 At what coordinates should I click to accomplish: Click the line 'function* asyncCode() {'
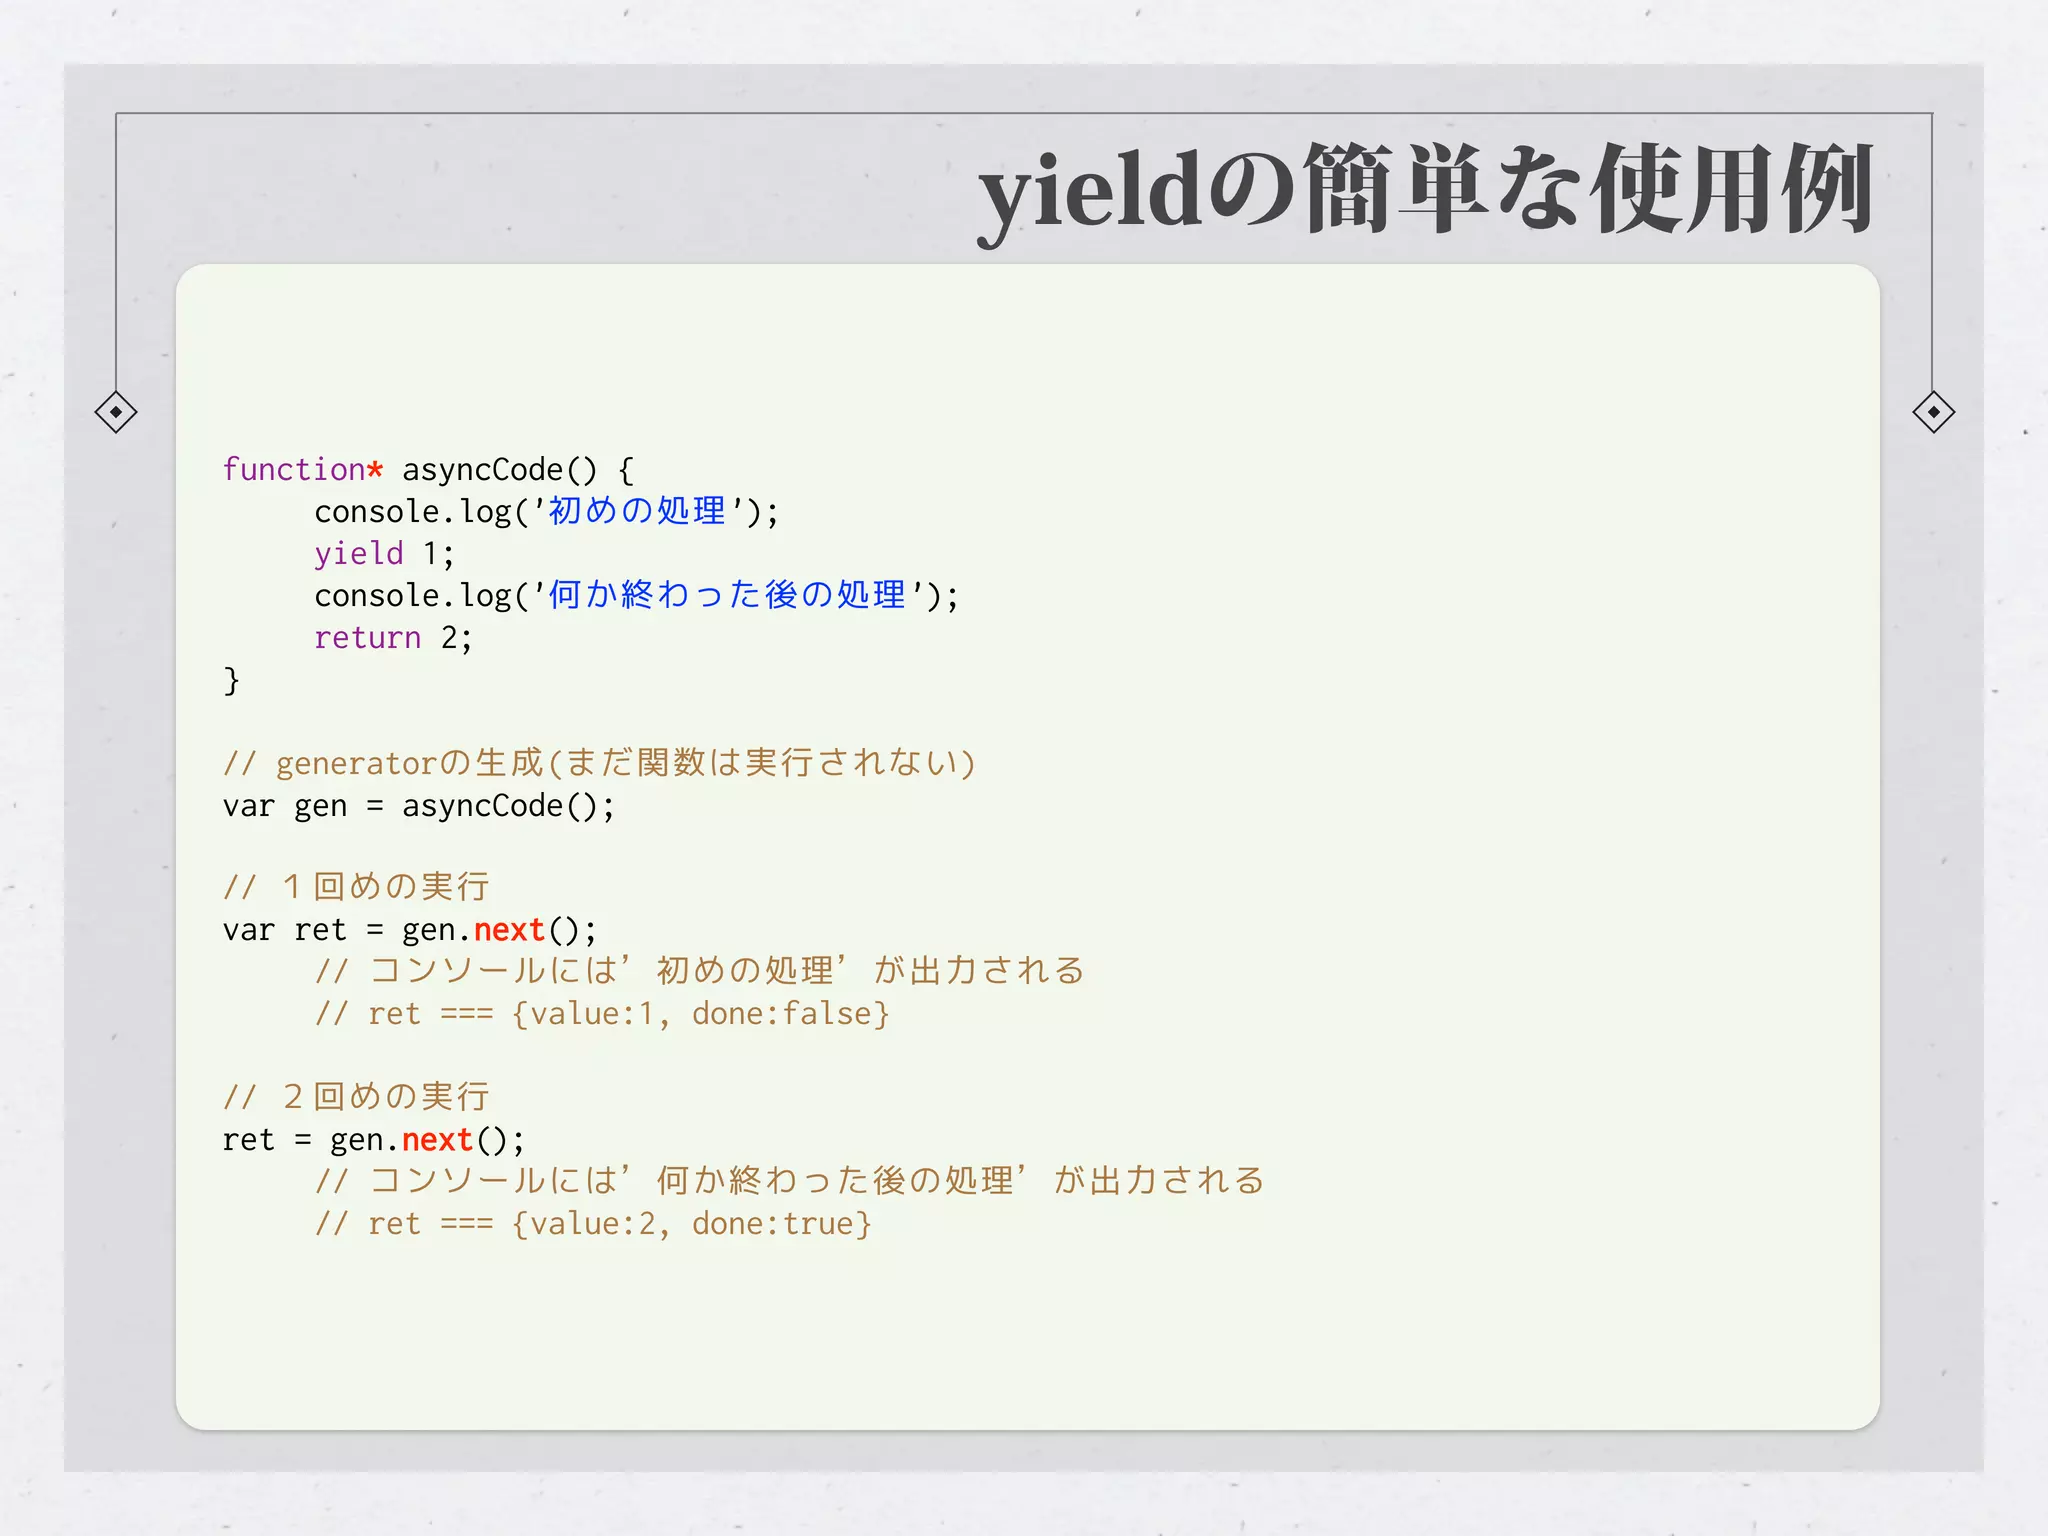[428, 470]
